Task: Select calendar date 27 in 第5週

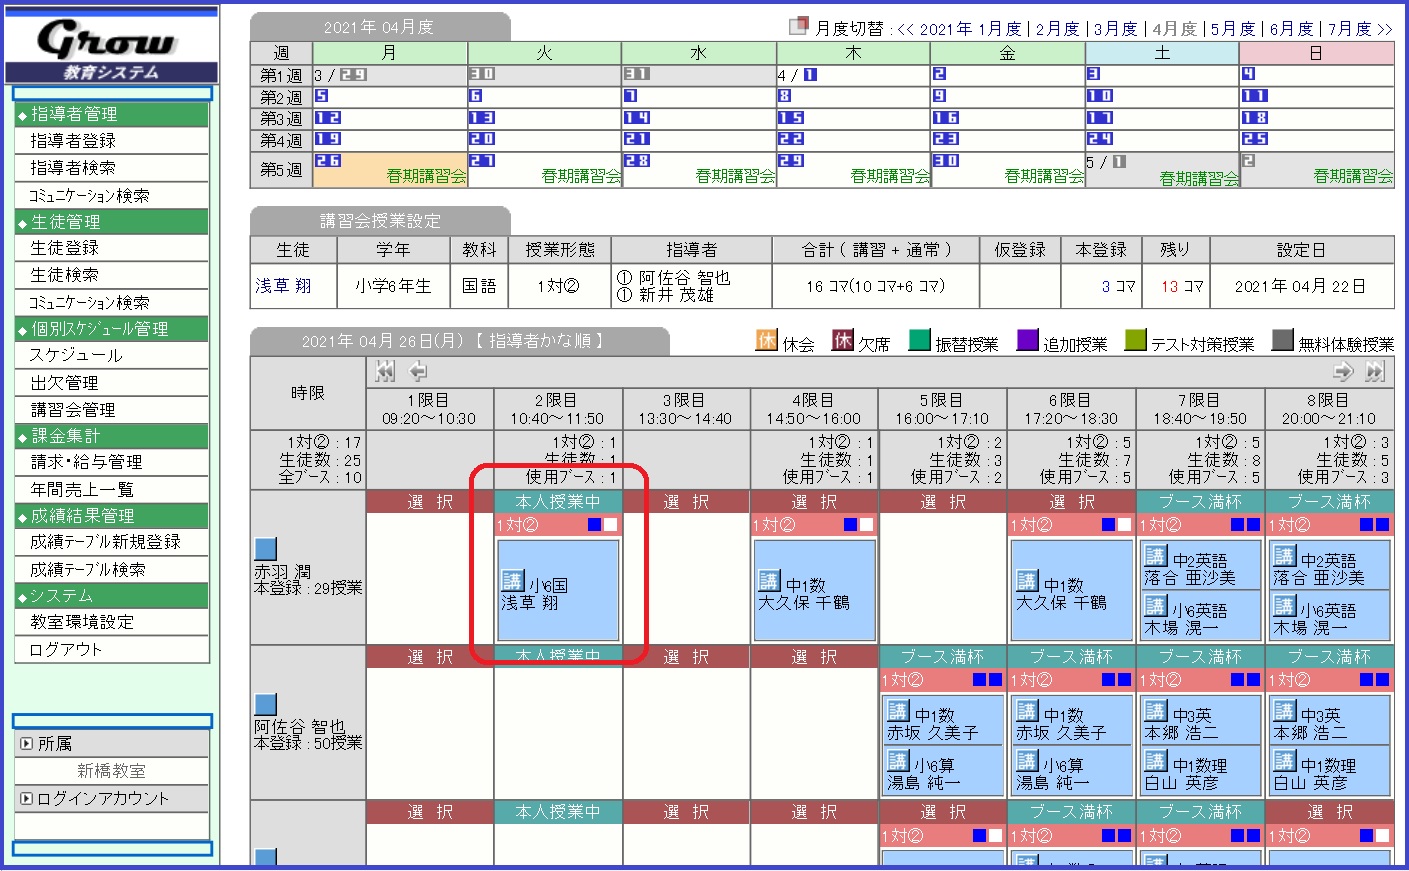Action: click(x=482, y=160)
